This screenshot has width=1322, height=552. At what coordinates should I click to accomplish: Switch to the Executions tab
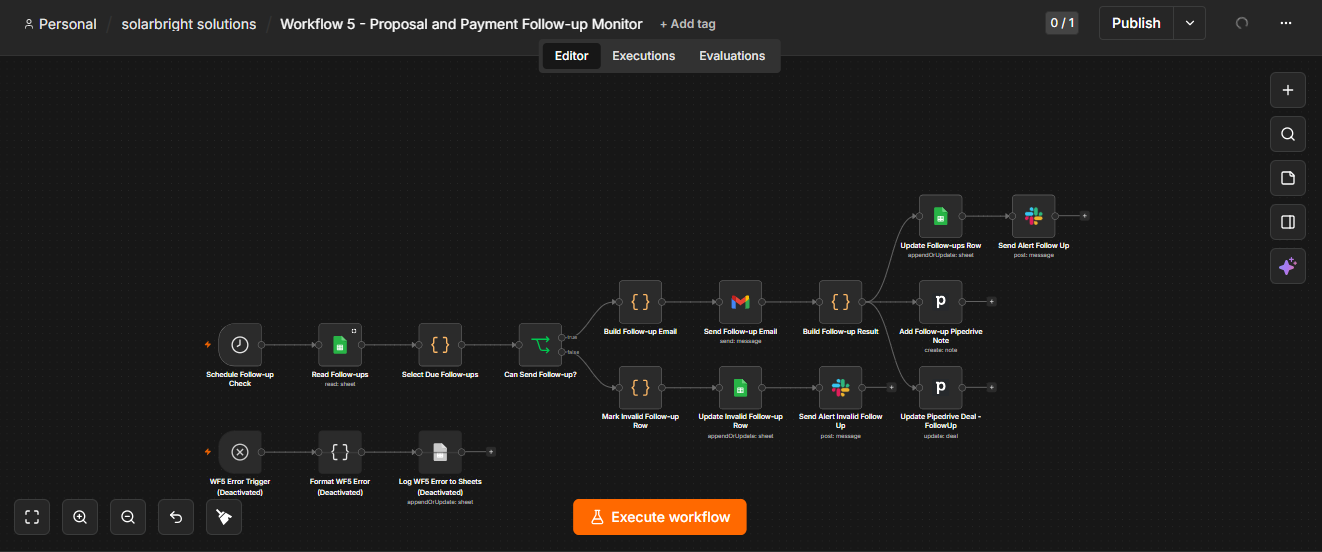pyautogui.click(x=644, y=56)
